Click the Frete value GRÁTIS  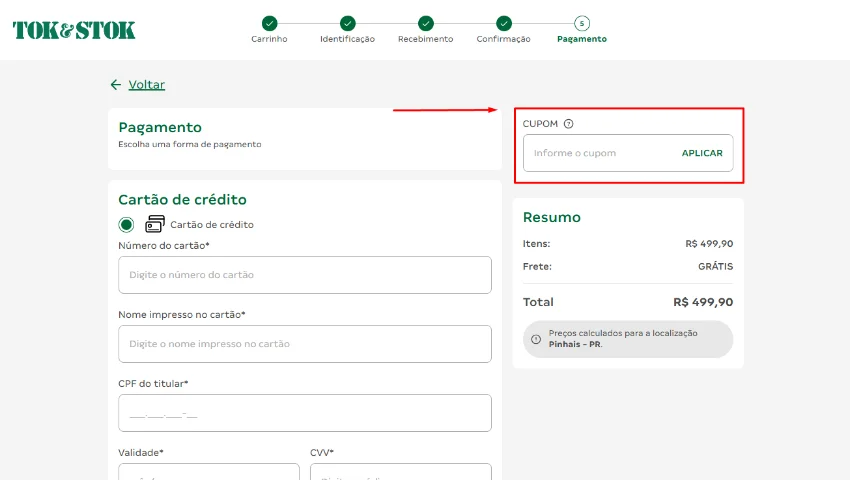pyautogui.click(x=716, y=266)
